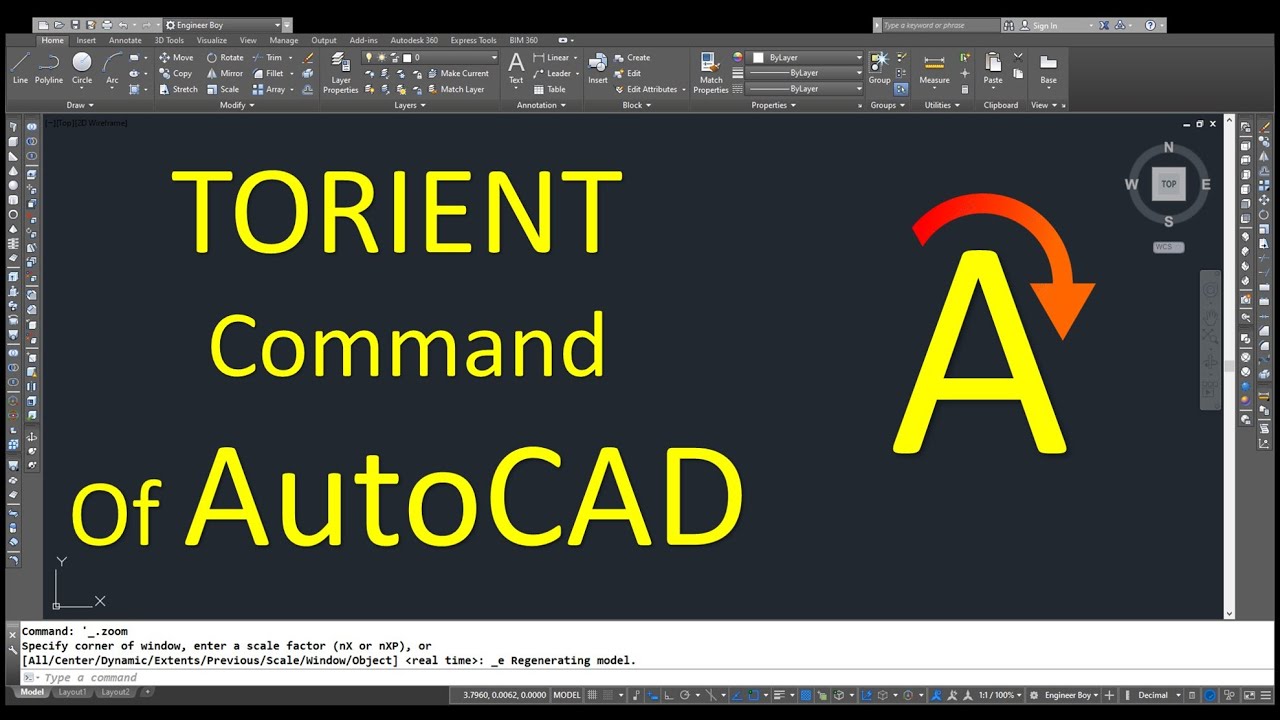The height and width of the screenshot is (720, 1280).
Task: Activate the Copy command
Action: (176, 73)
